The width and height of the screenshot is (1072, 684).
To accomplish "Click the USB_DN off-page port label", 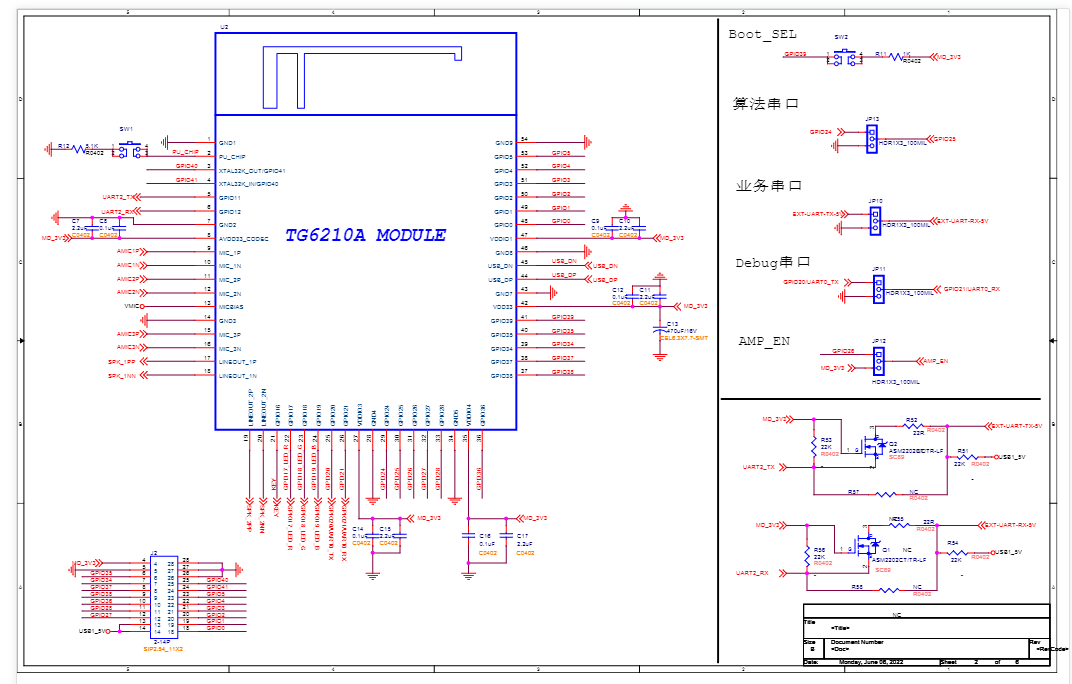I will [x=605, y=266].
